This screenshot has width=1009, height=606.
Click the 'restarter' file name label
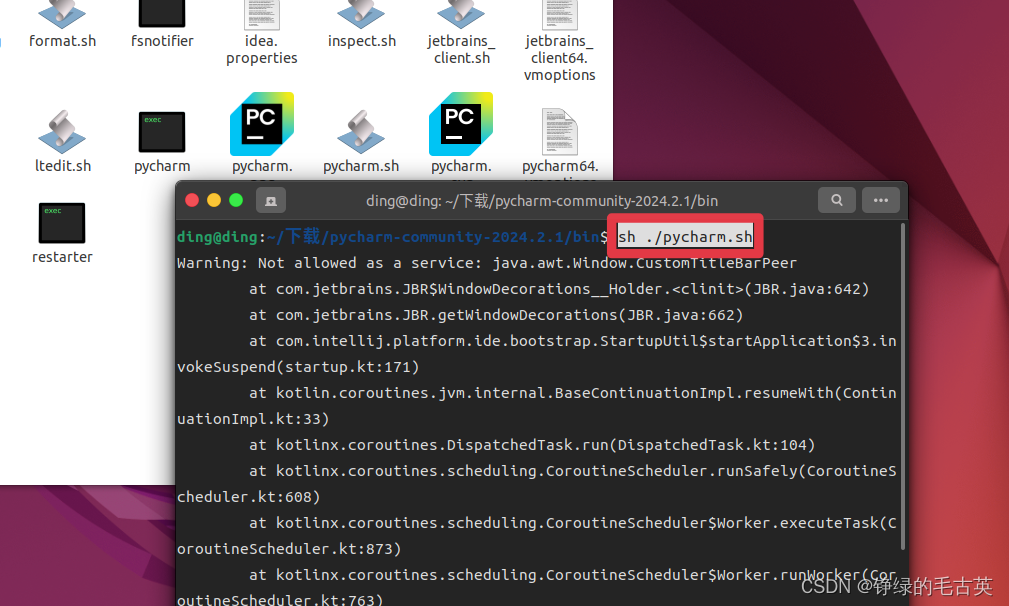click(62, 257)
